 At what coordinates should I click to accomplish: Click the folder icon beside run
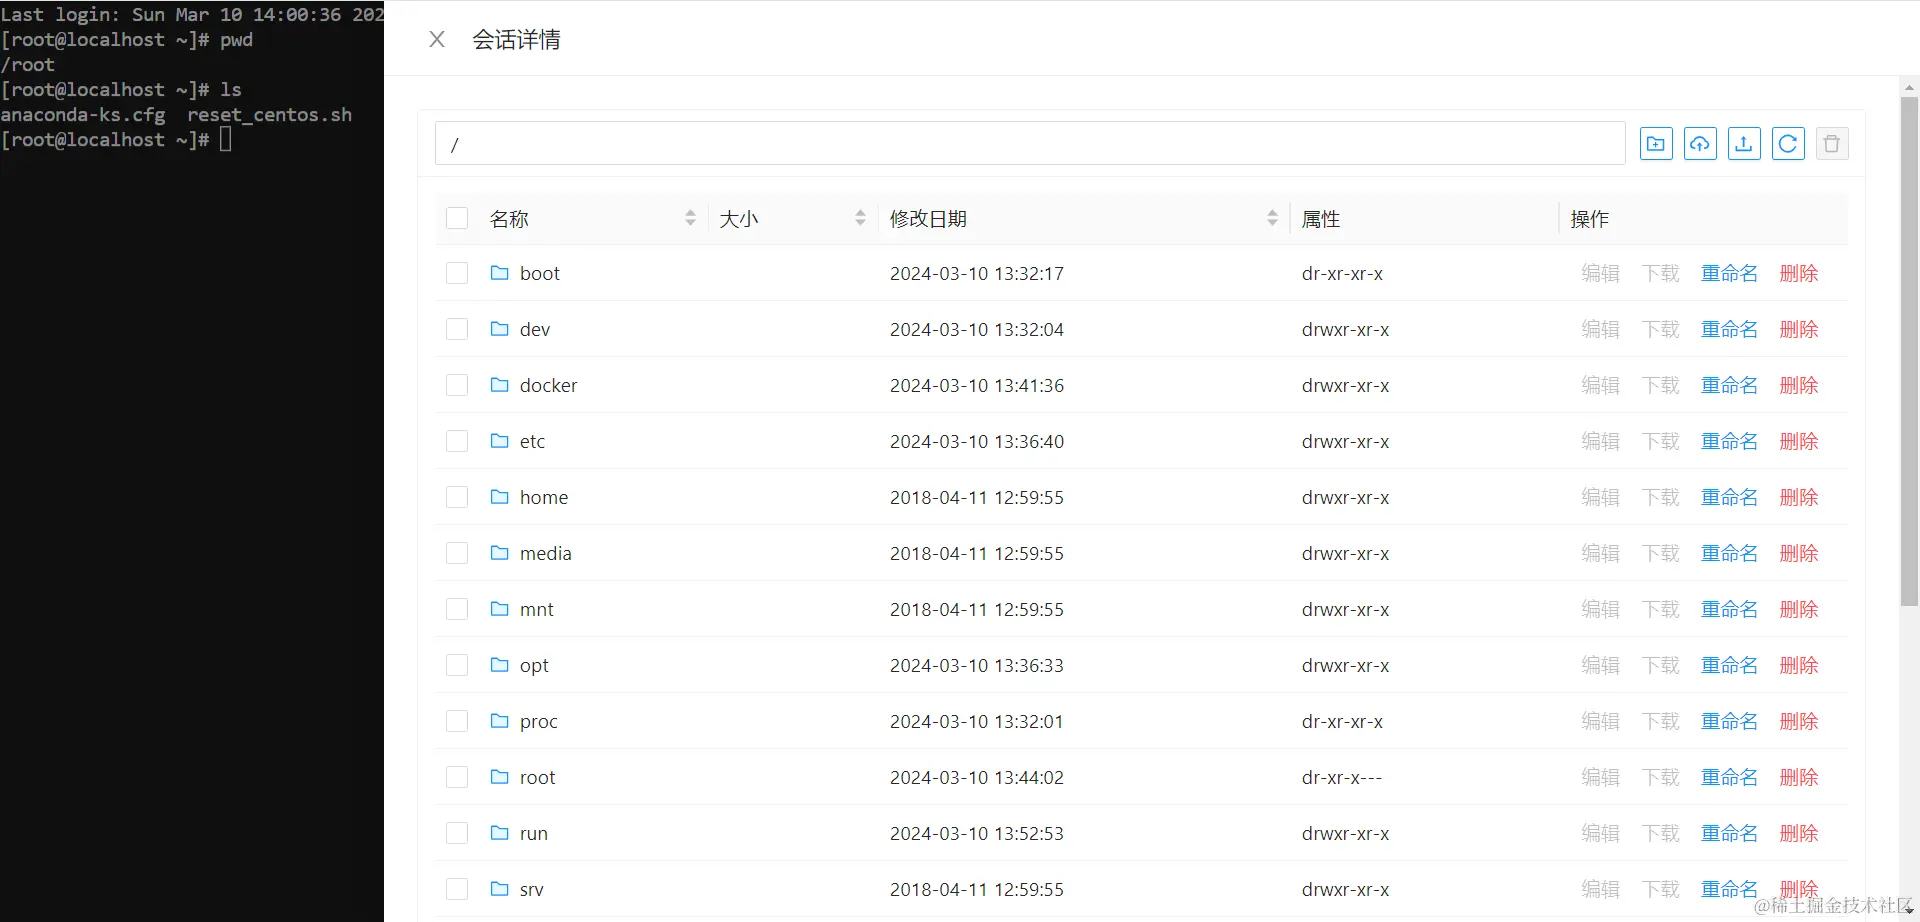coord(500,833)
